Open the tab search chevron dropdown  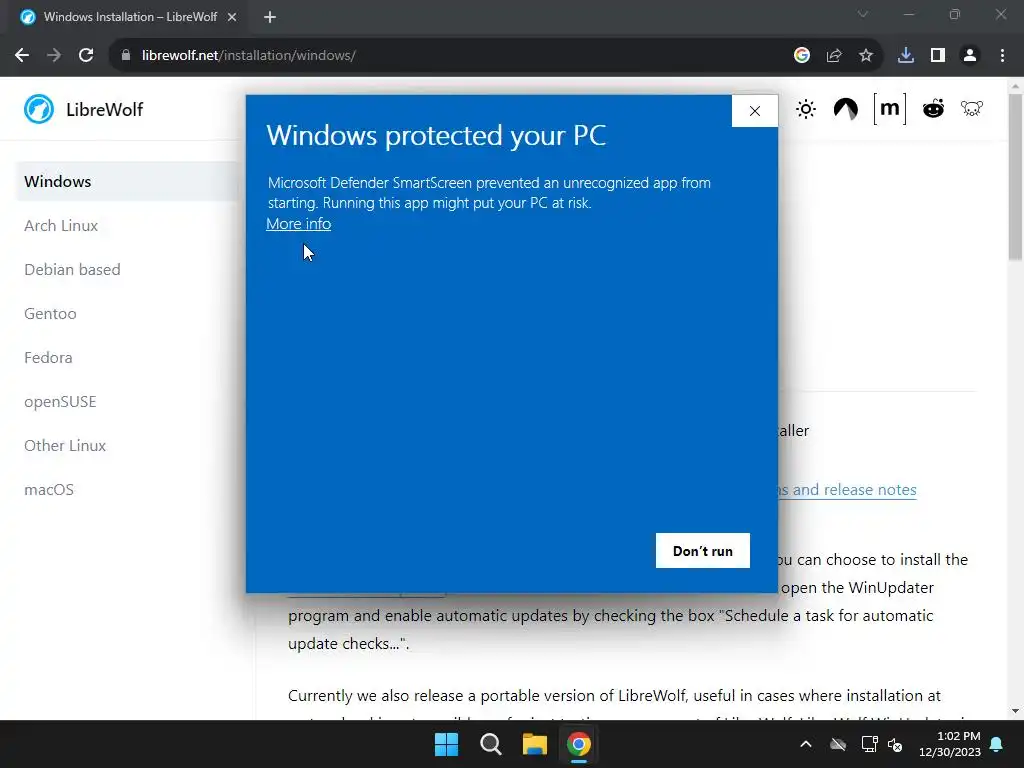coord(863,14)
